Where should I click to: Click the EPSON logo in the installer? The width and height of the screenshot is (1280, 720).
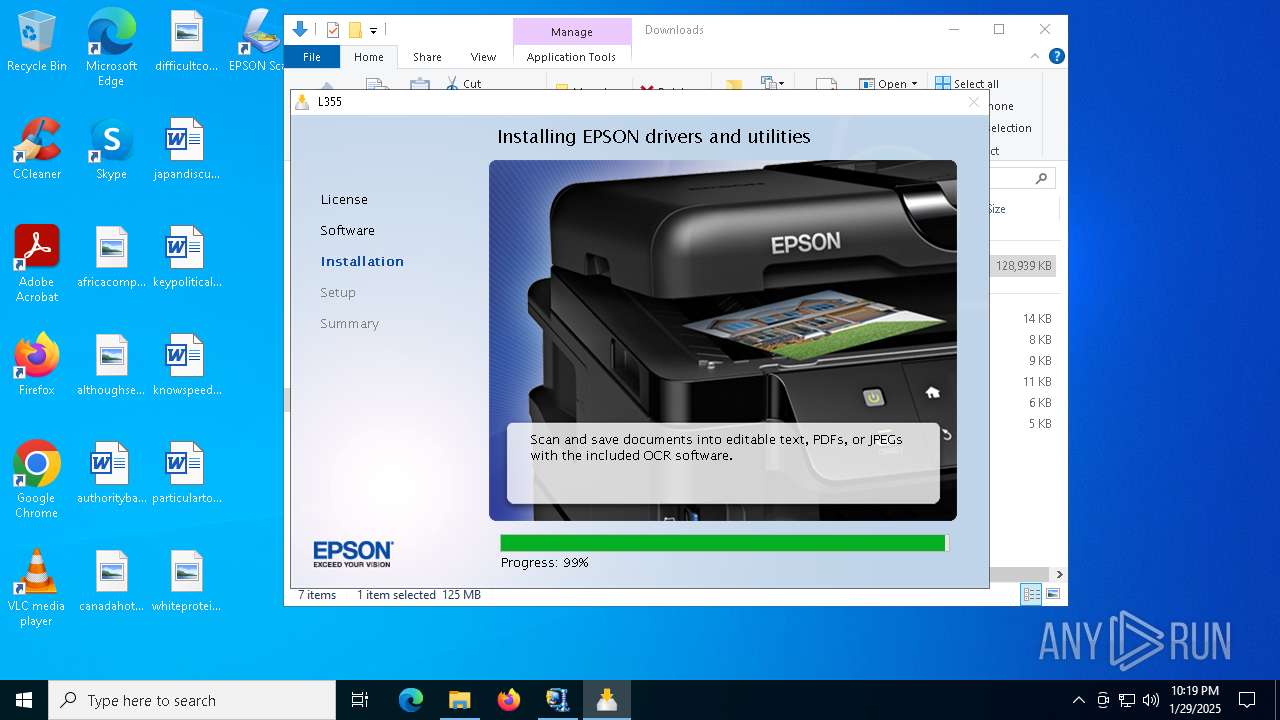[x=353, y=554]
